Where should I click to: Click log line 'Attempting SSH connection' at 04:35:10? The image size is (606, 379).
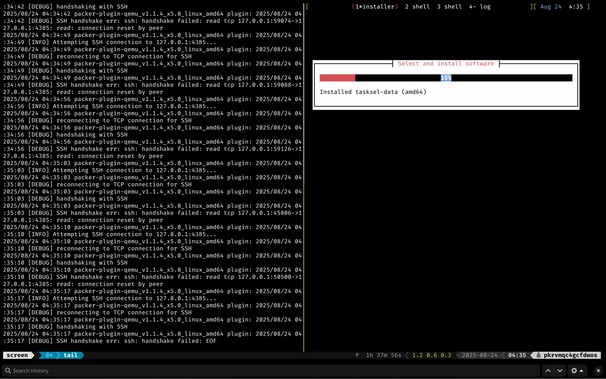(x=109, y=234)
